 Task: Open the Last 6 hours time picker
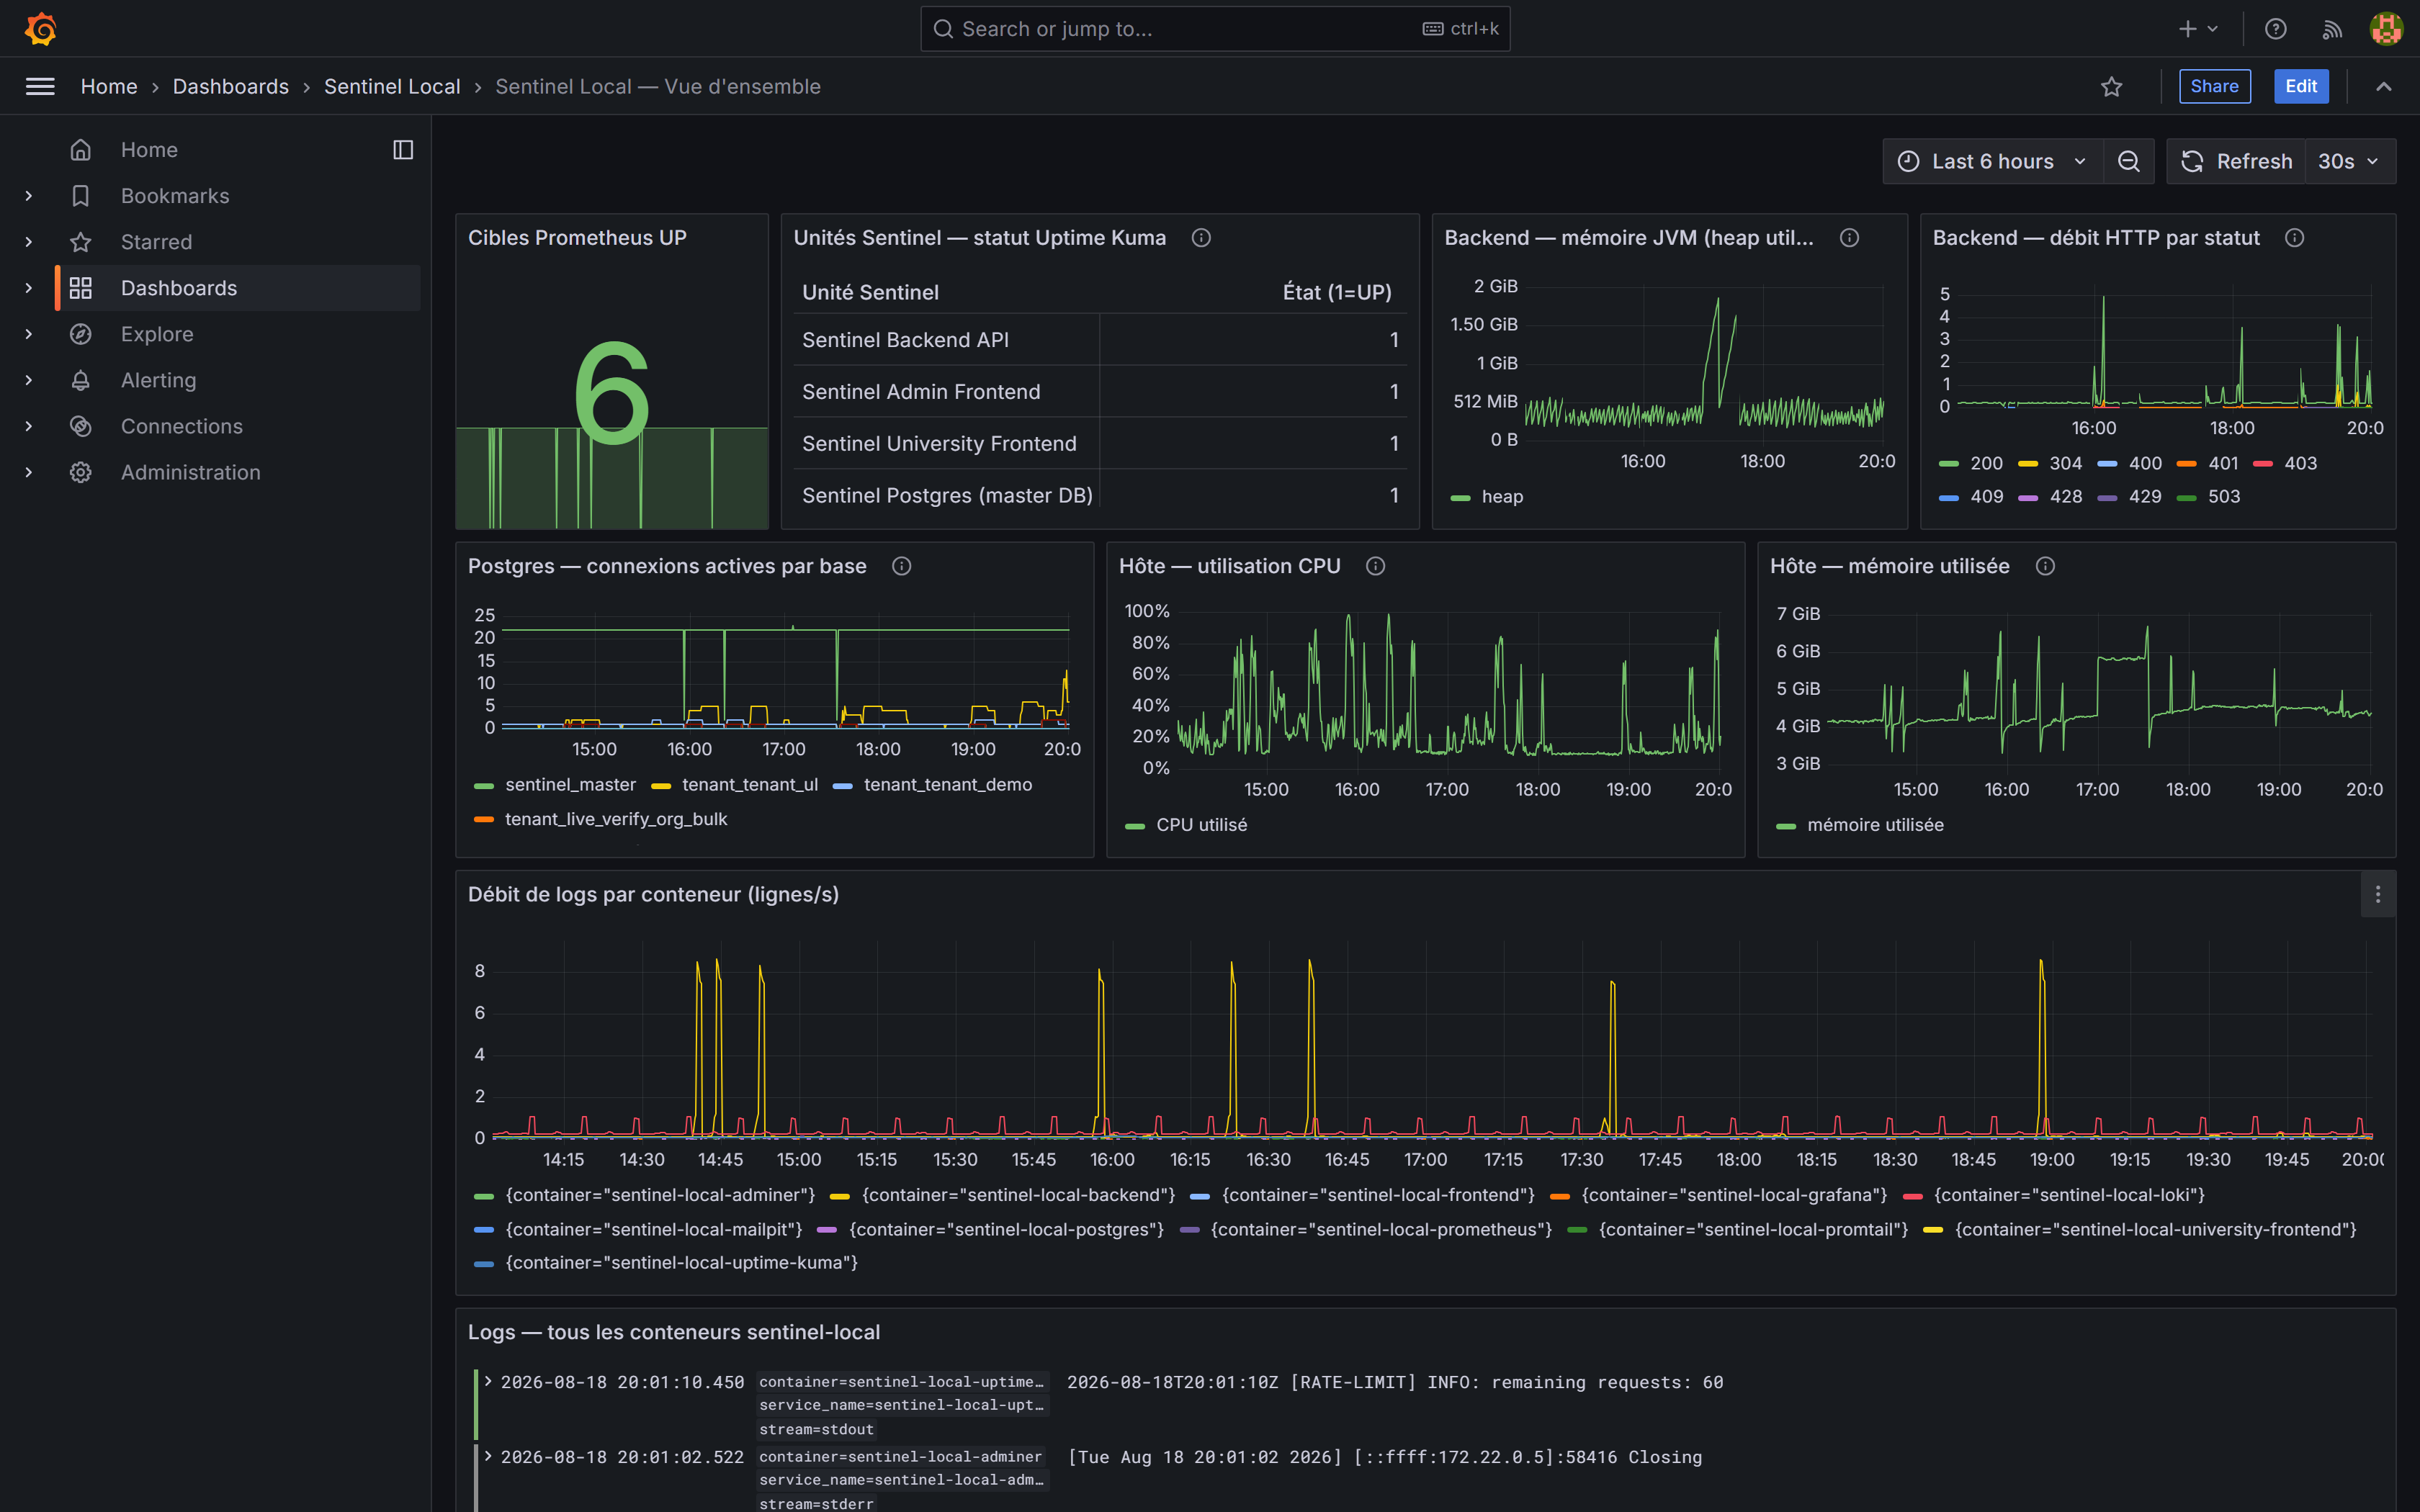[x=1993, y=161]
